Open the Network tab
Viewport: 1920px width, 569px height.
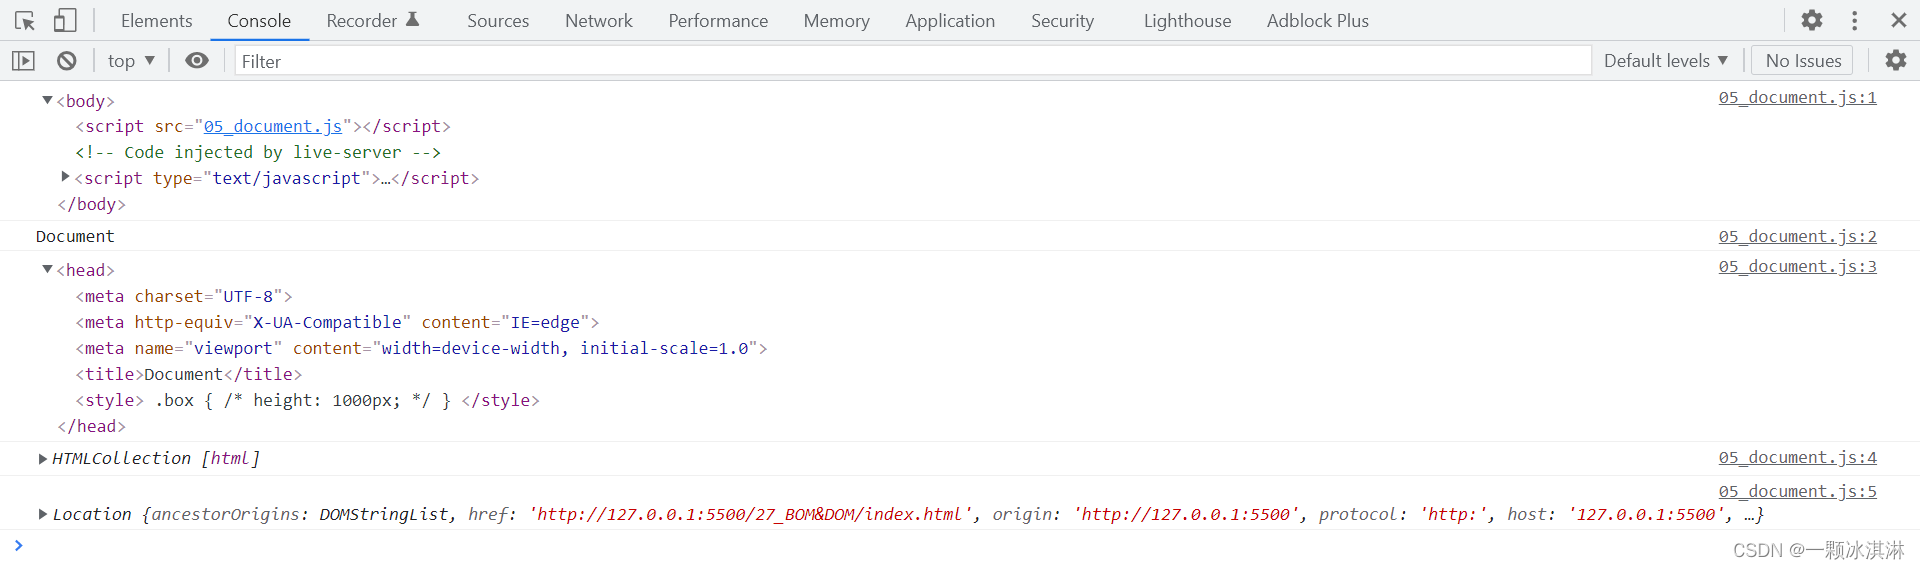point(598,21)
